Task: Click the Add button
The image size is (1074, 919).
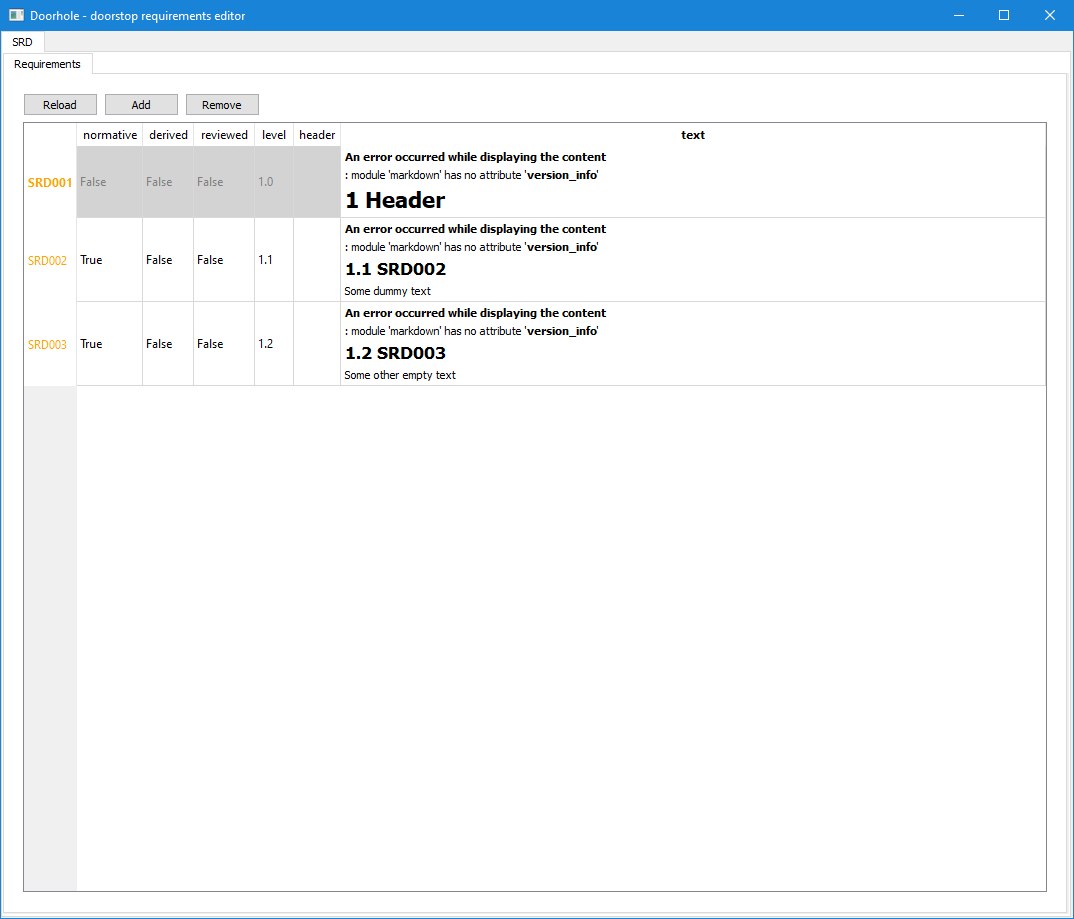Action: point(140,104)
